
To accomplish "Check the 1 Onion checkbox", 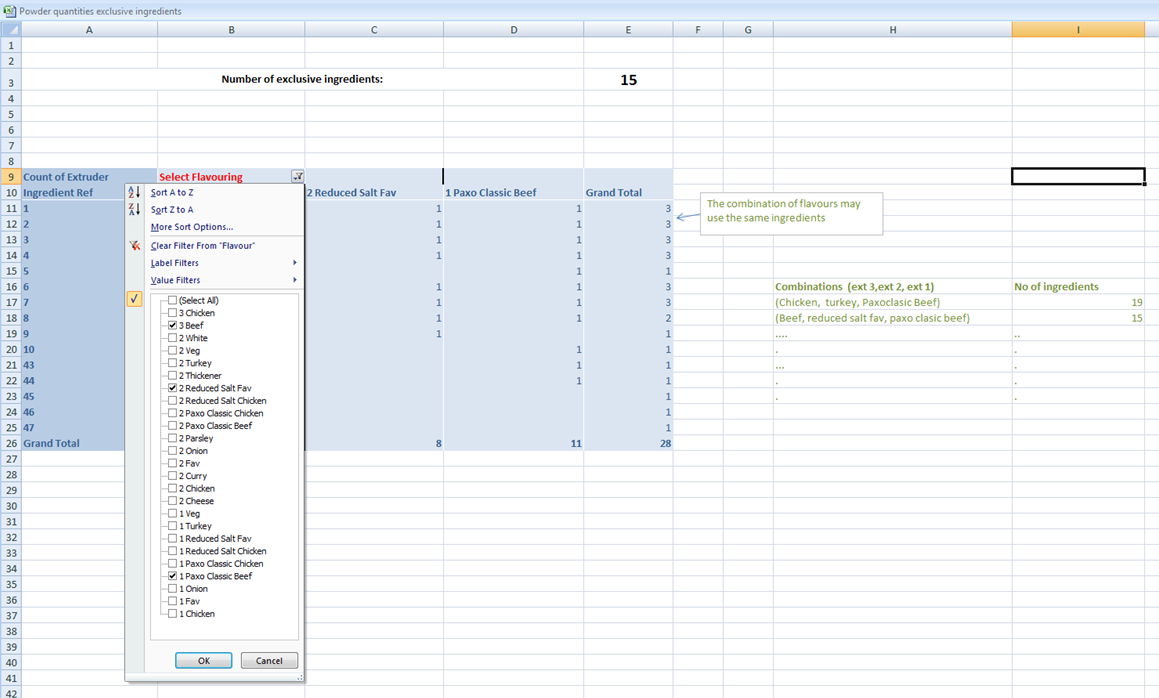I will coord(172,589).
